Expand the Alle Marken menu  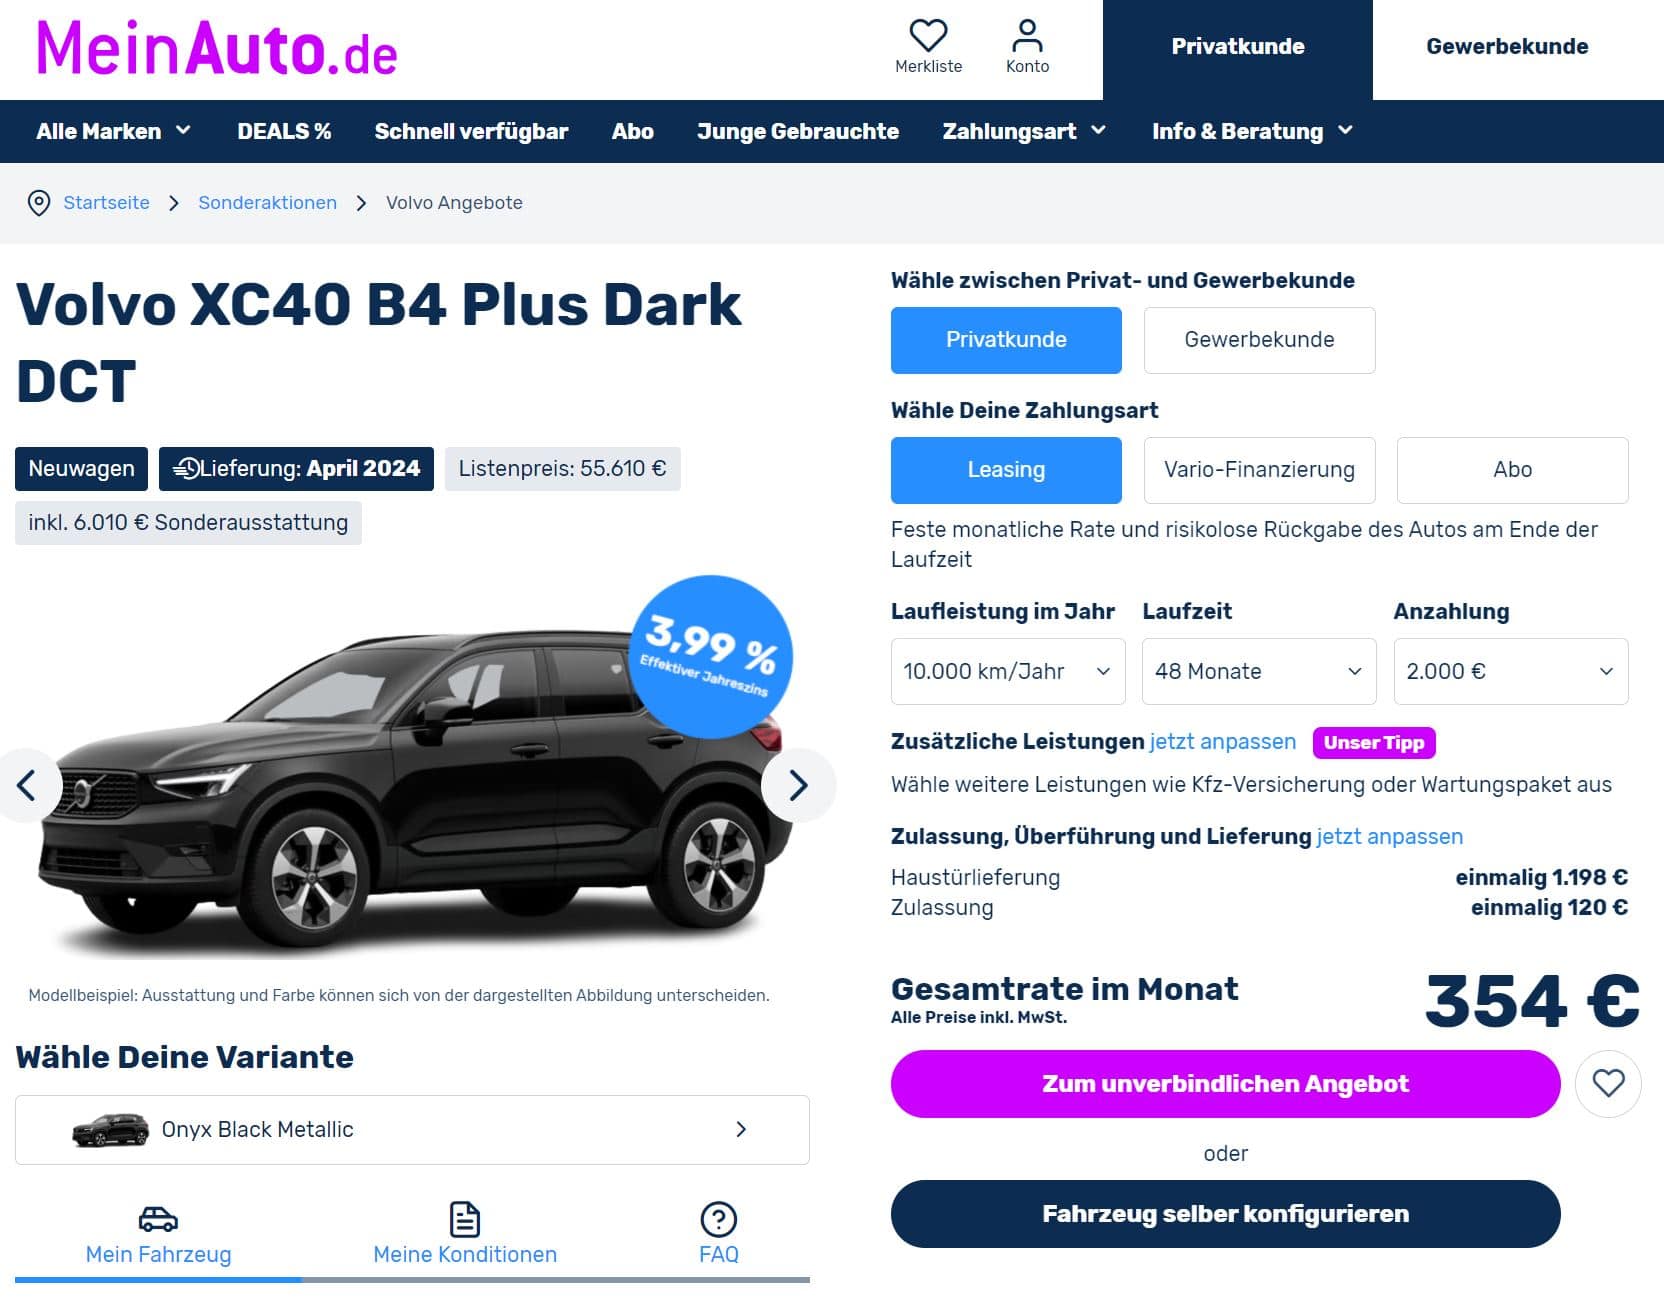coord(113,131)
